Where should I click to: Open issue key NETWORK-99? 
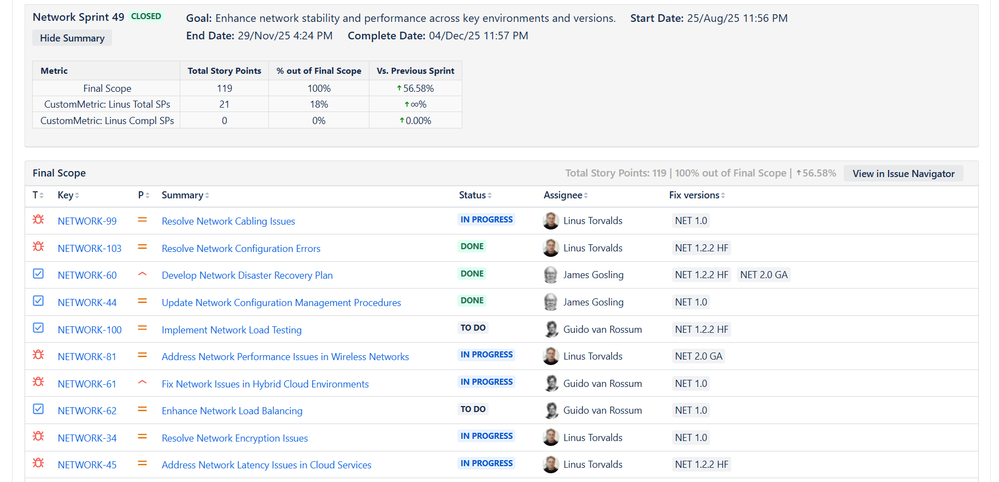click(x=87, y=222)
